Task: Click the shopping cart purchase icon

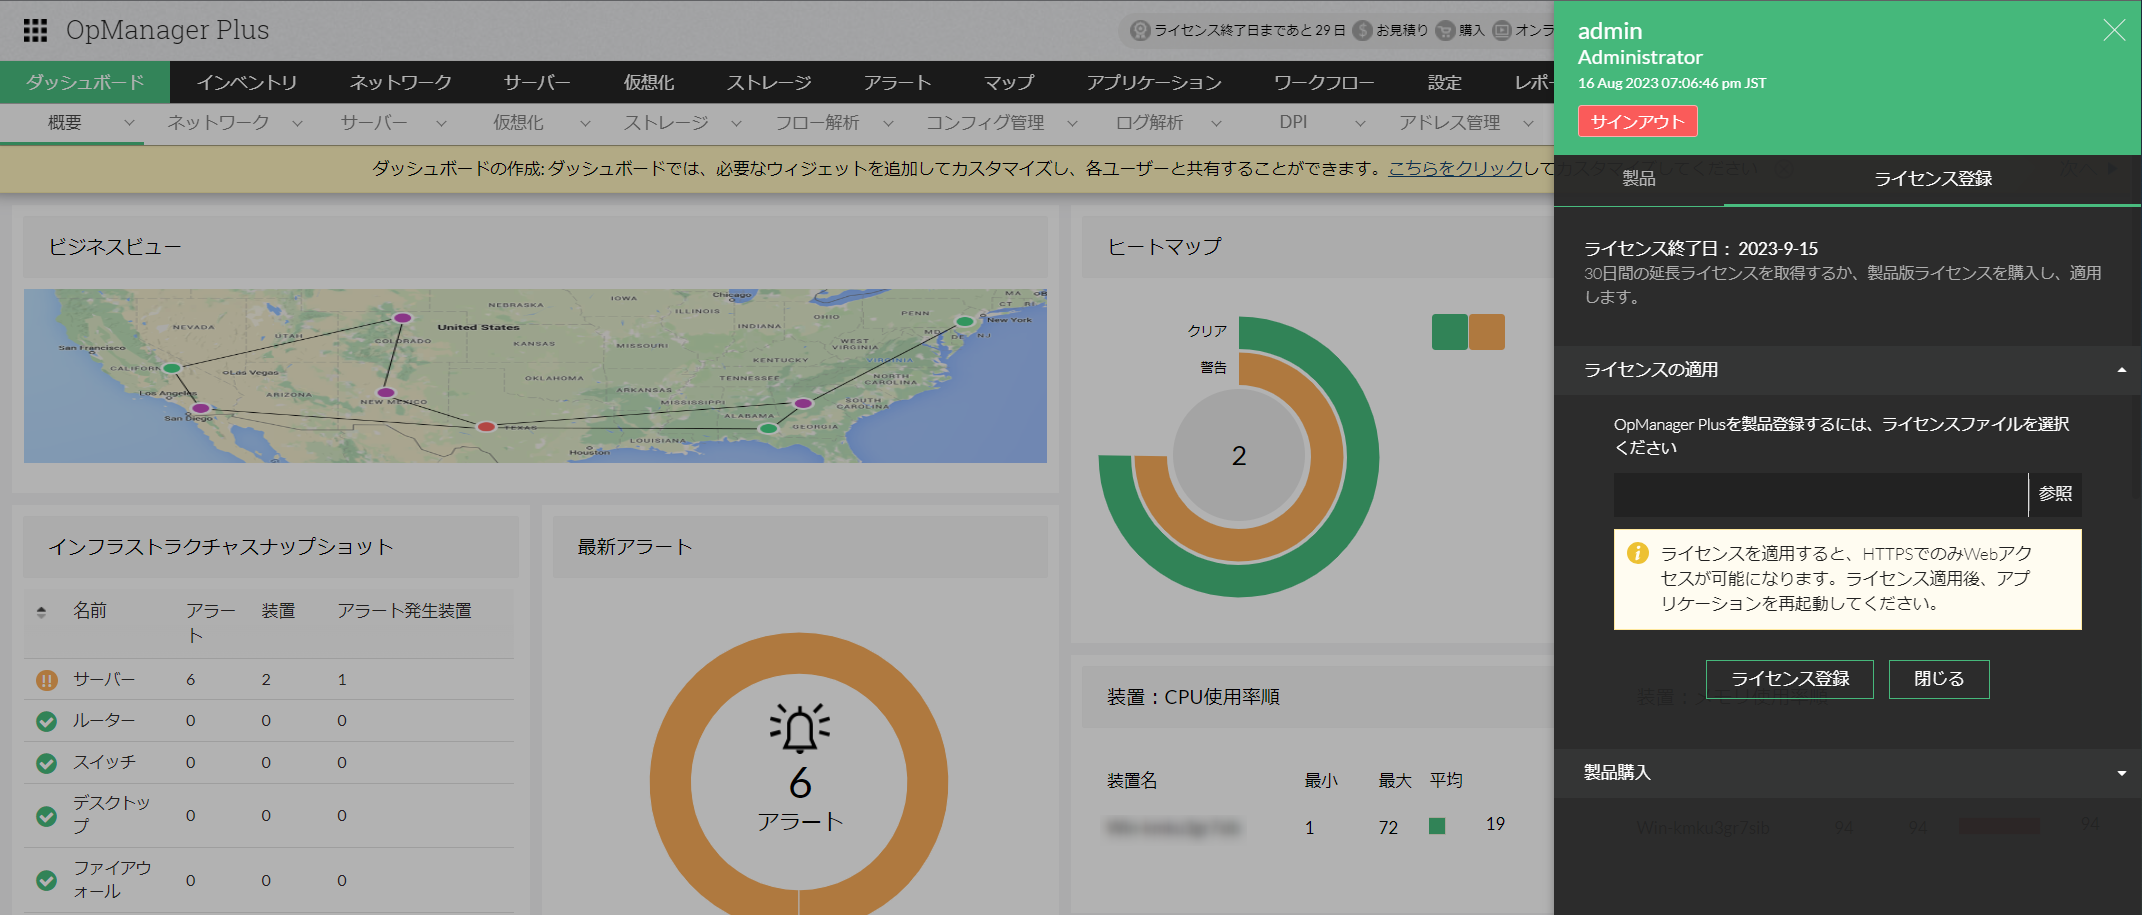Action: click(x=1445, y=31)
